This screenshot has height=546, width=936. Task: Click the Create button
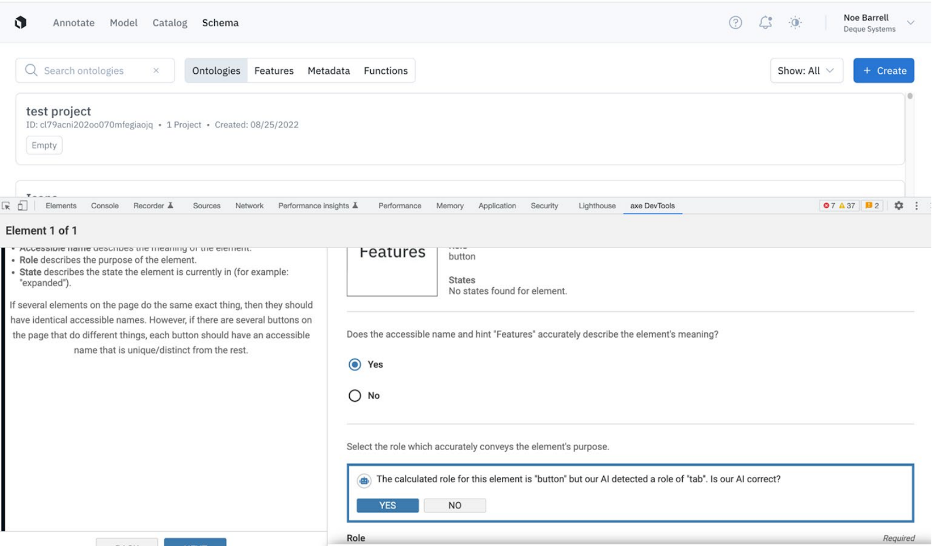point(883,71)
